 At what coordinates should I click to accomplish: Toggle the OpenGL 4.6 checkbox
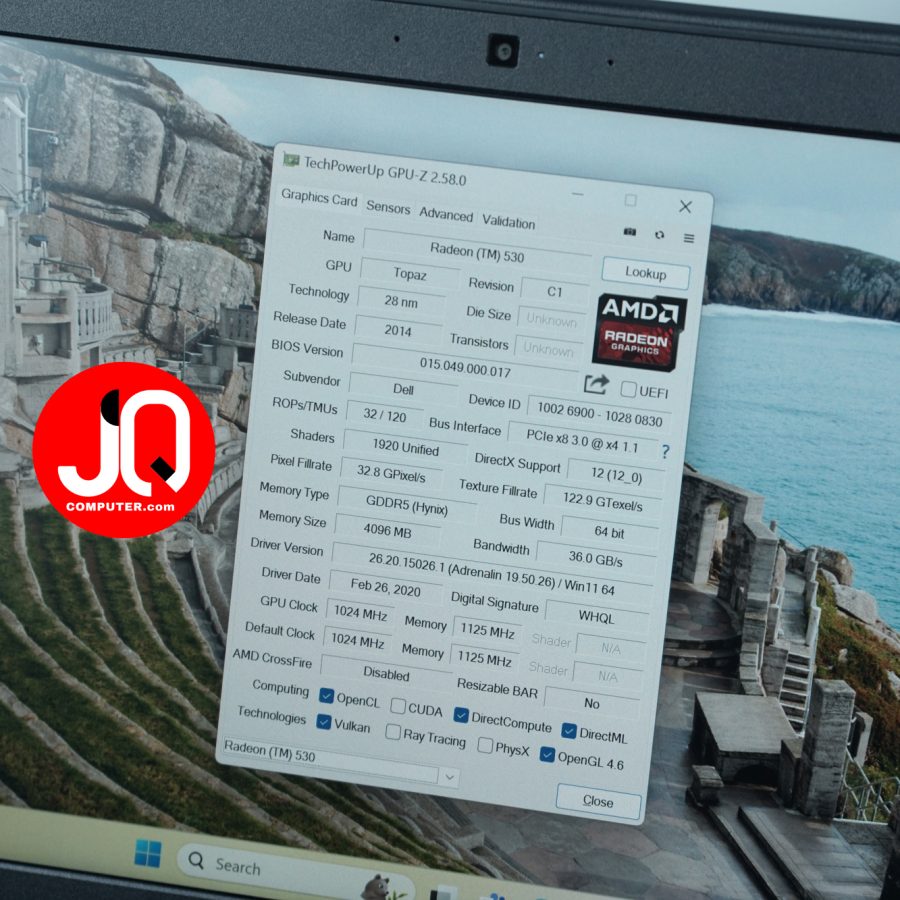[x=547, y=754]
